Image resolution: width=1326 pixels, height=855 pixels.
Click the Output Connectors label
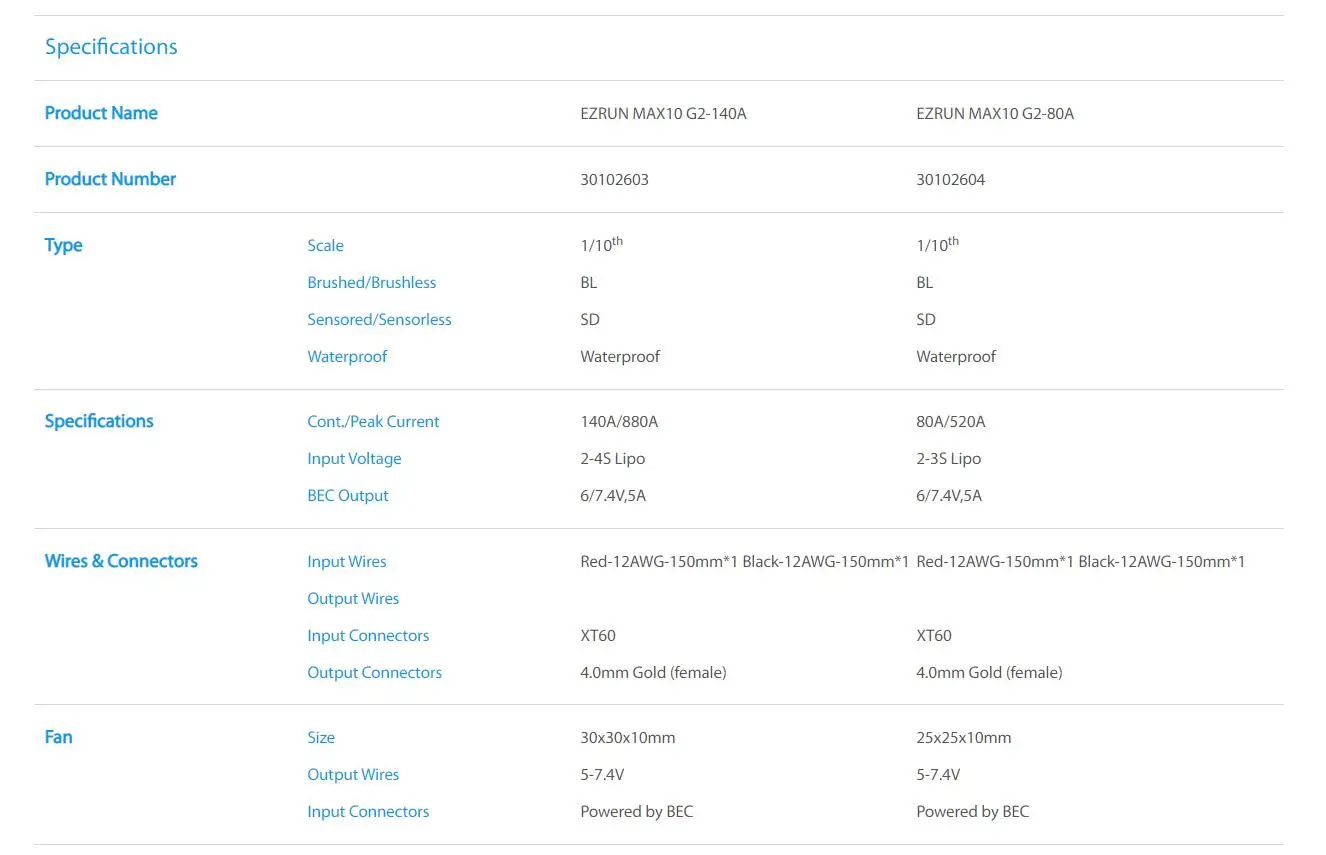374,673
